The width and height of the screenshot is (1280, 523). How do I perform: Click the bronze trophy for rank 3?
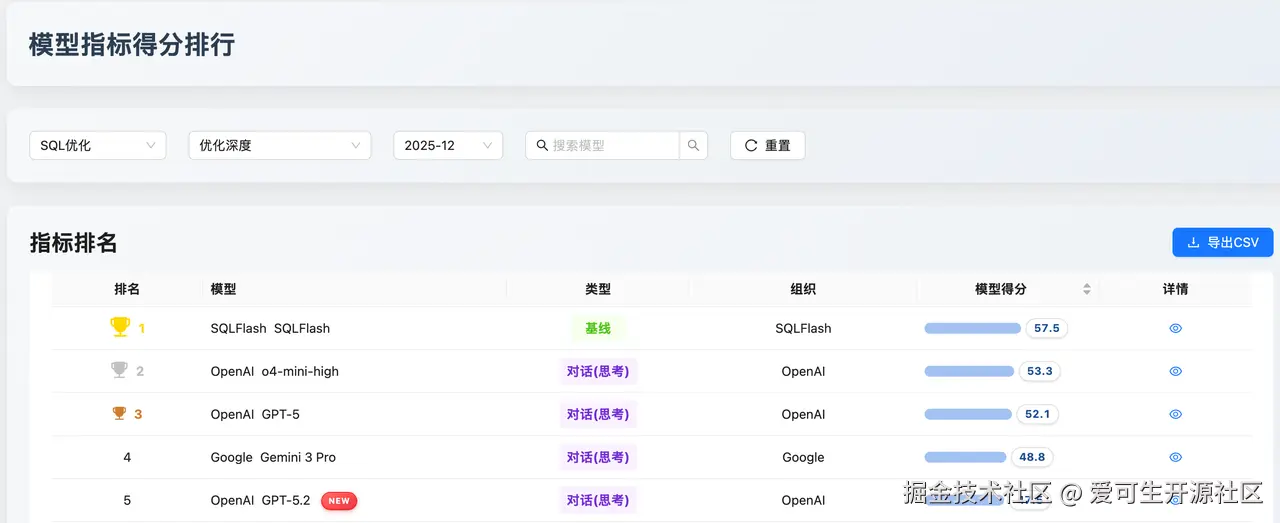coord(120,414)
